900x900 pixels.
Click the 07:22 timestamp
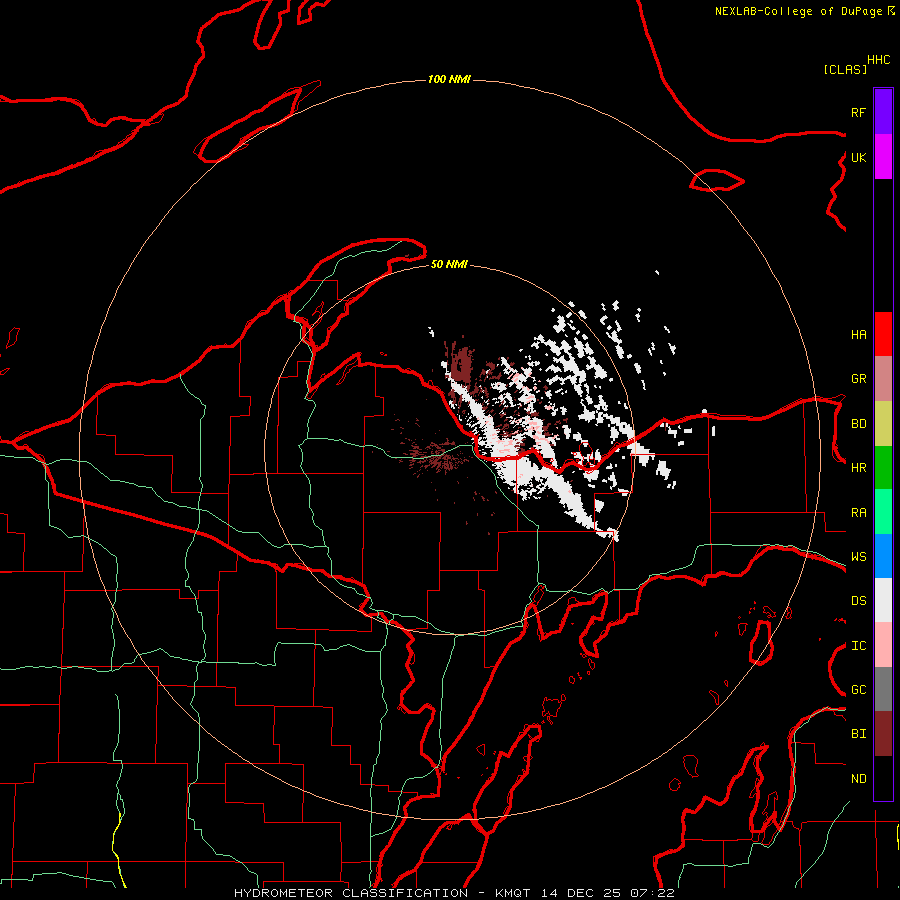tap(651, 893)
